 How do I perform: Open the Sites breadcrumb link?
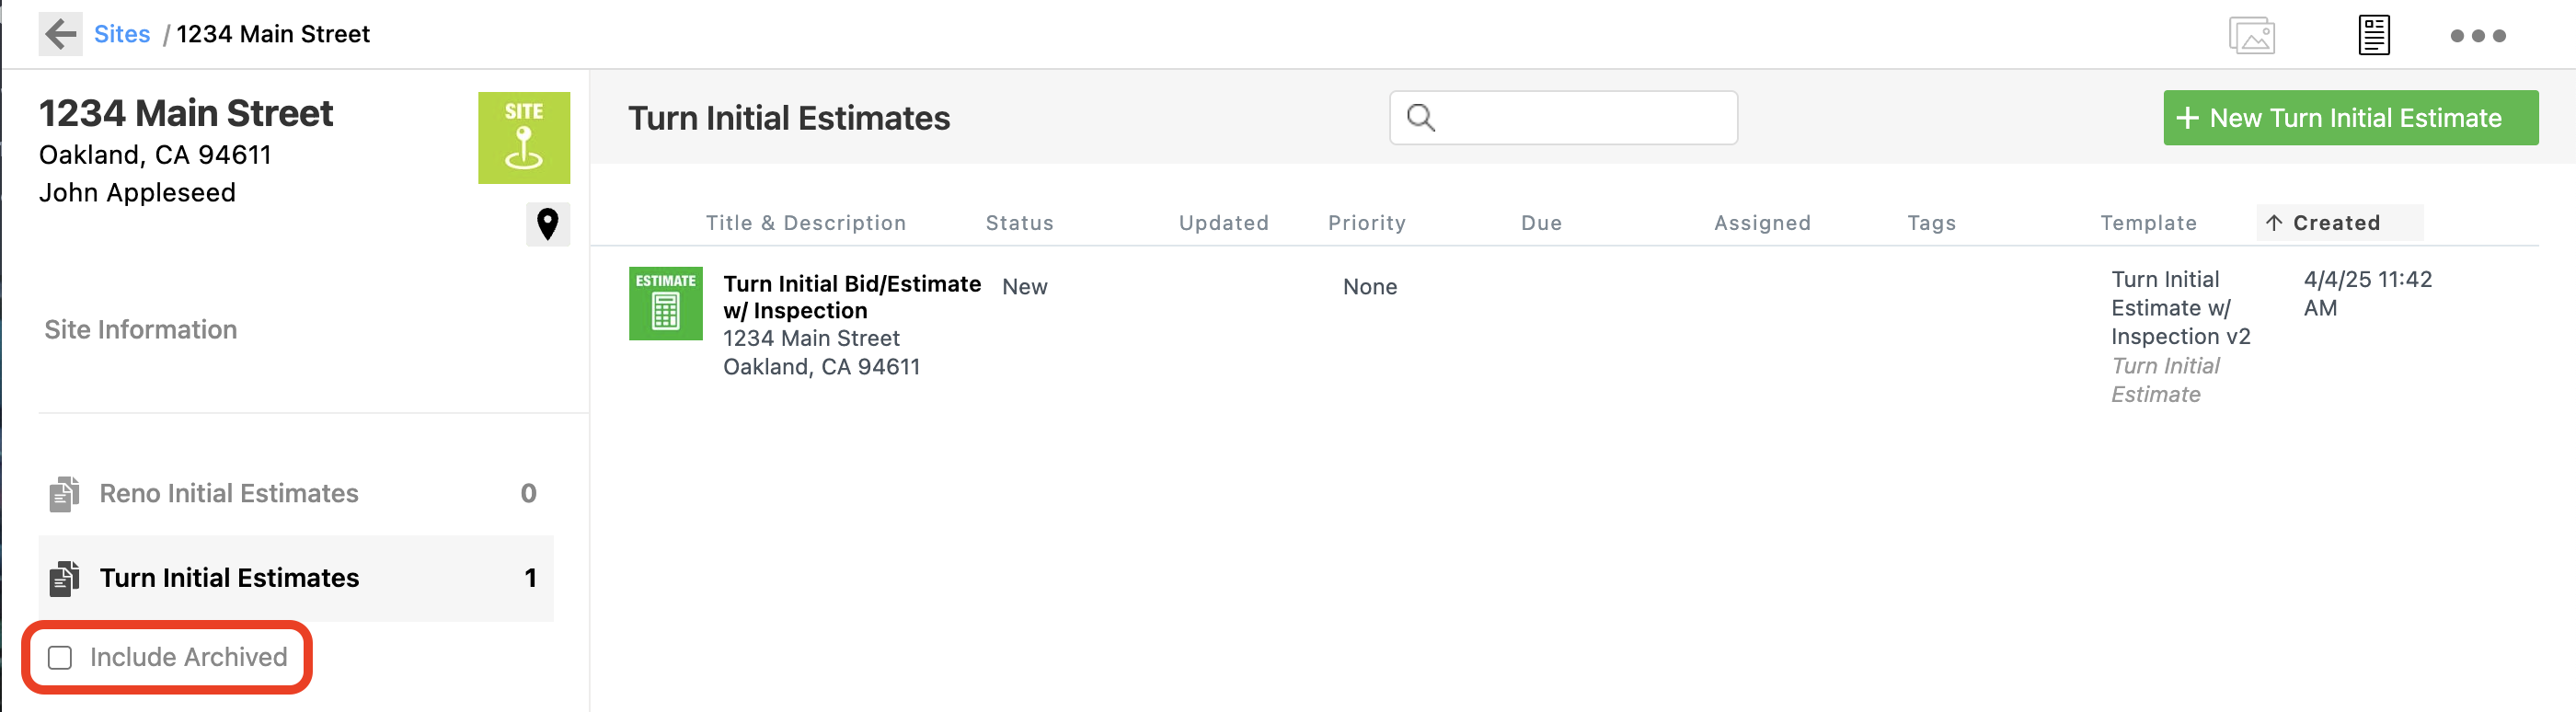pyautogui.click(x=121, y=33)
